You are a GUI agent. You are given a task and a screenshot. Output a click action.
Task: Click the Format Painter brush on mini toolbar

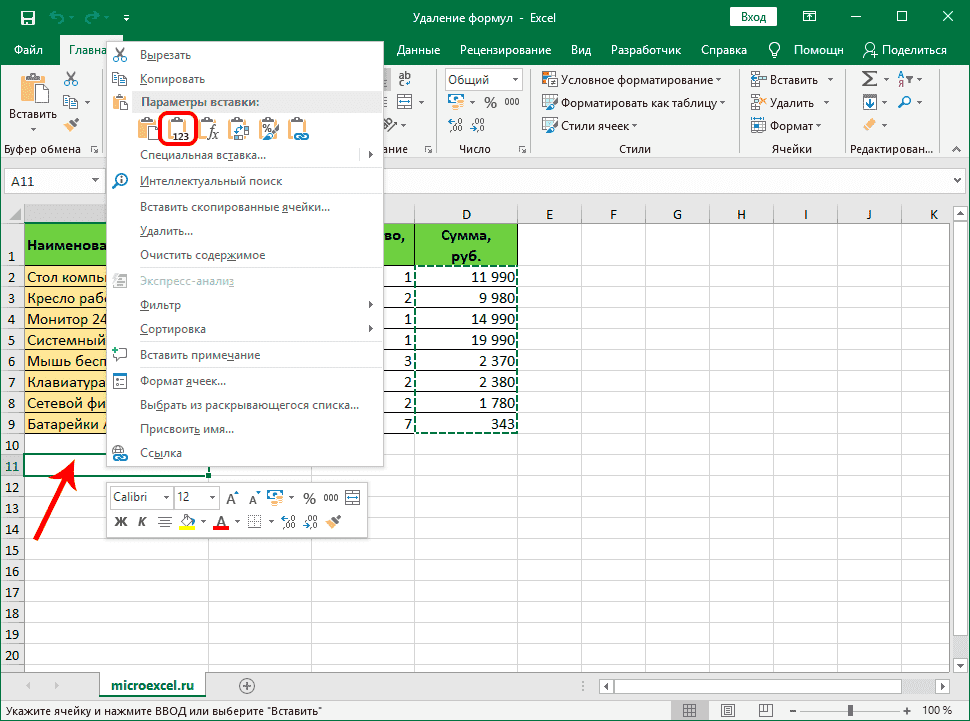(334, 522)
